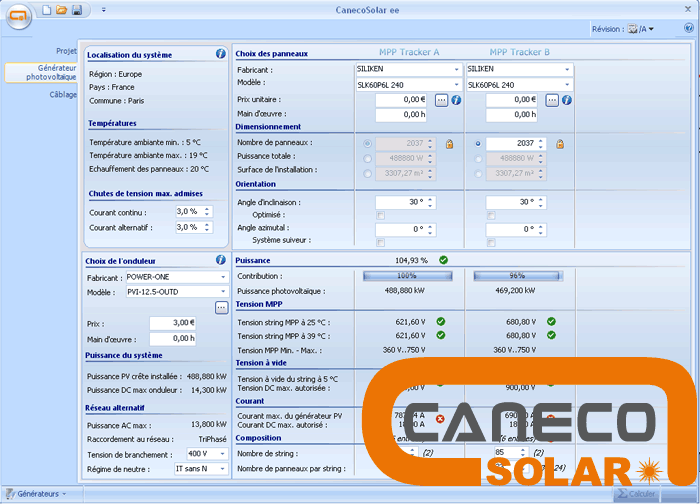700x504 pixels.
Task: Check MPP 25 °C status for Tracker B
Action: (551, 321)
